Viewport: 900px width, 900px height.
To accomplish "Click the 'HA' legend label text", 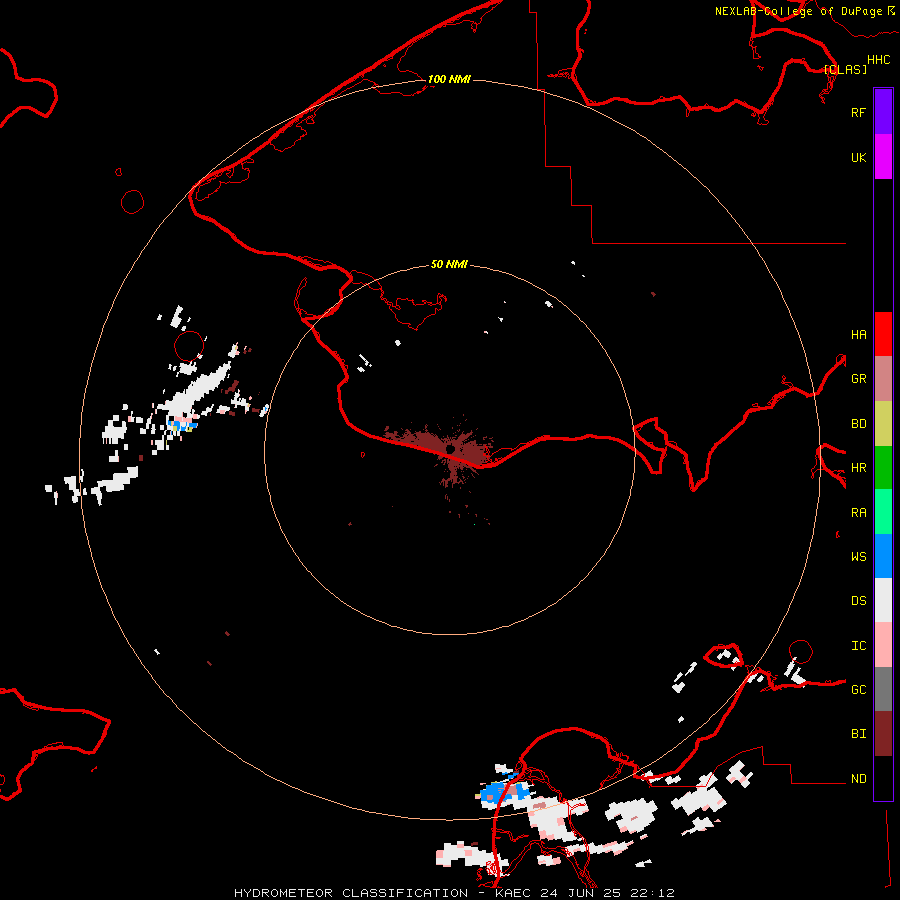I will coord(858,334).
